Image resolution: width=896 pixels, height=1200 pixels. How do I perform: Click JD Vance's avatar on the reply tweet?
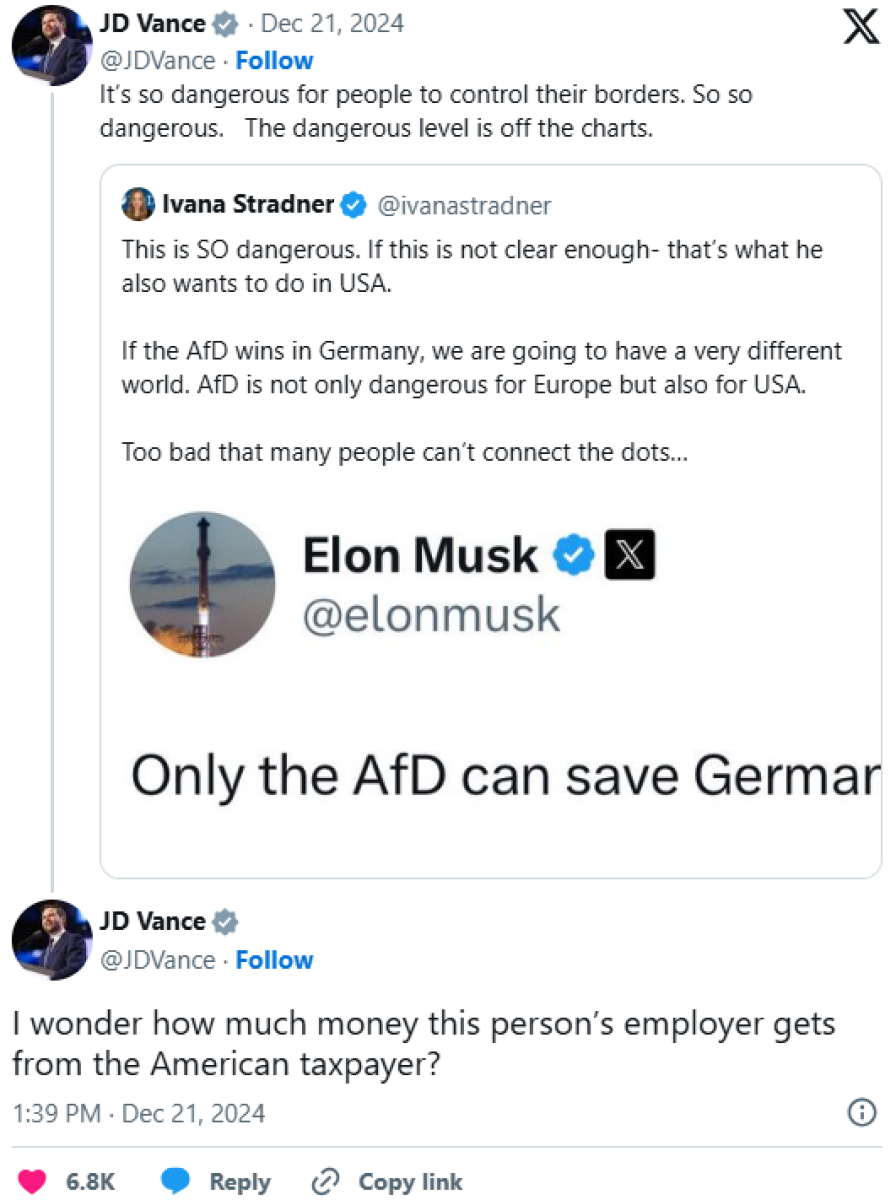point(51,940)
